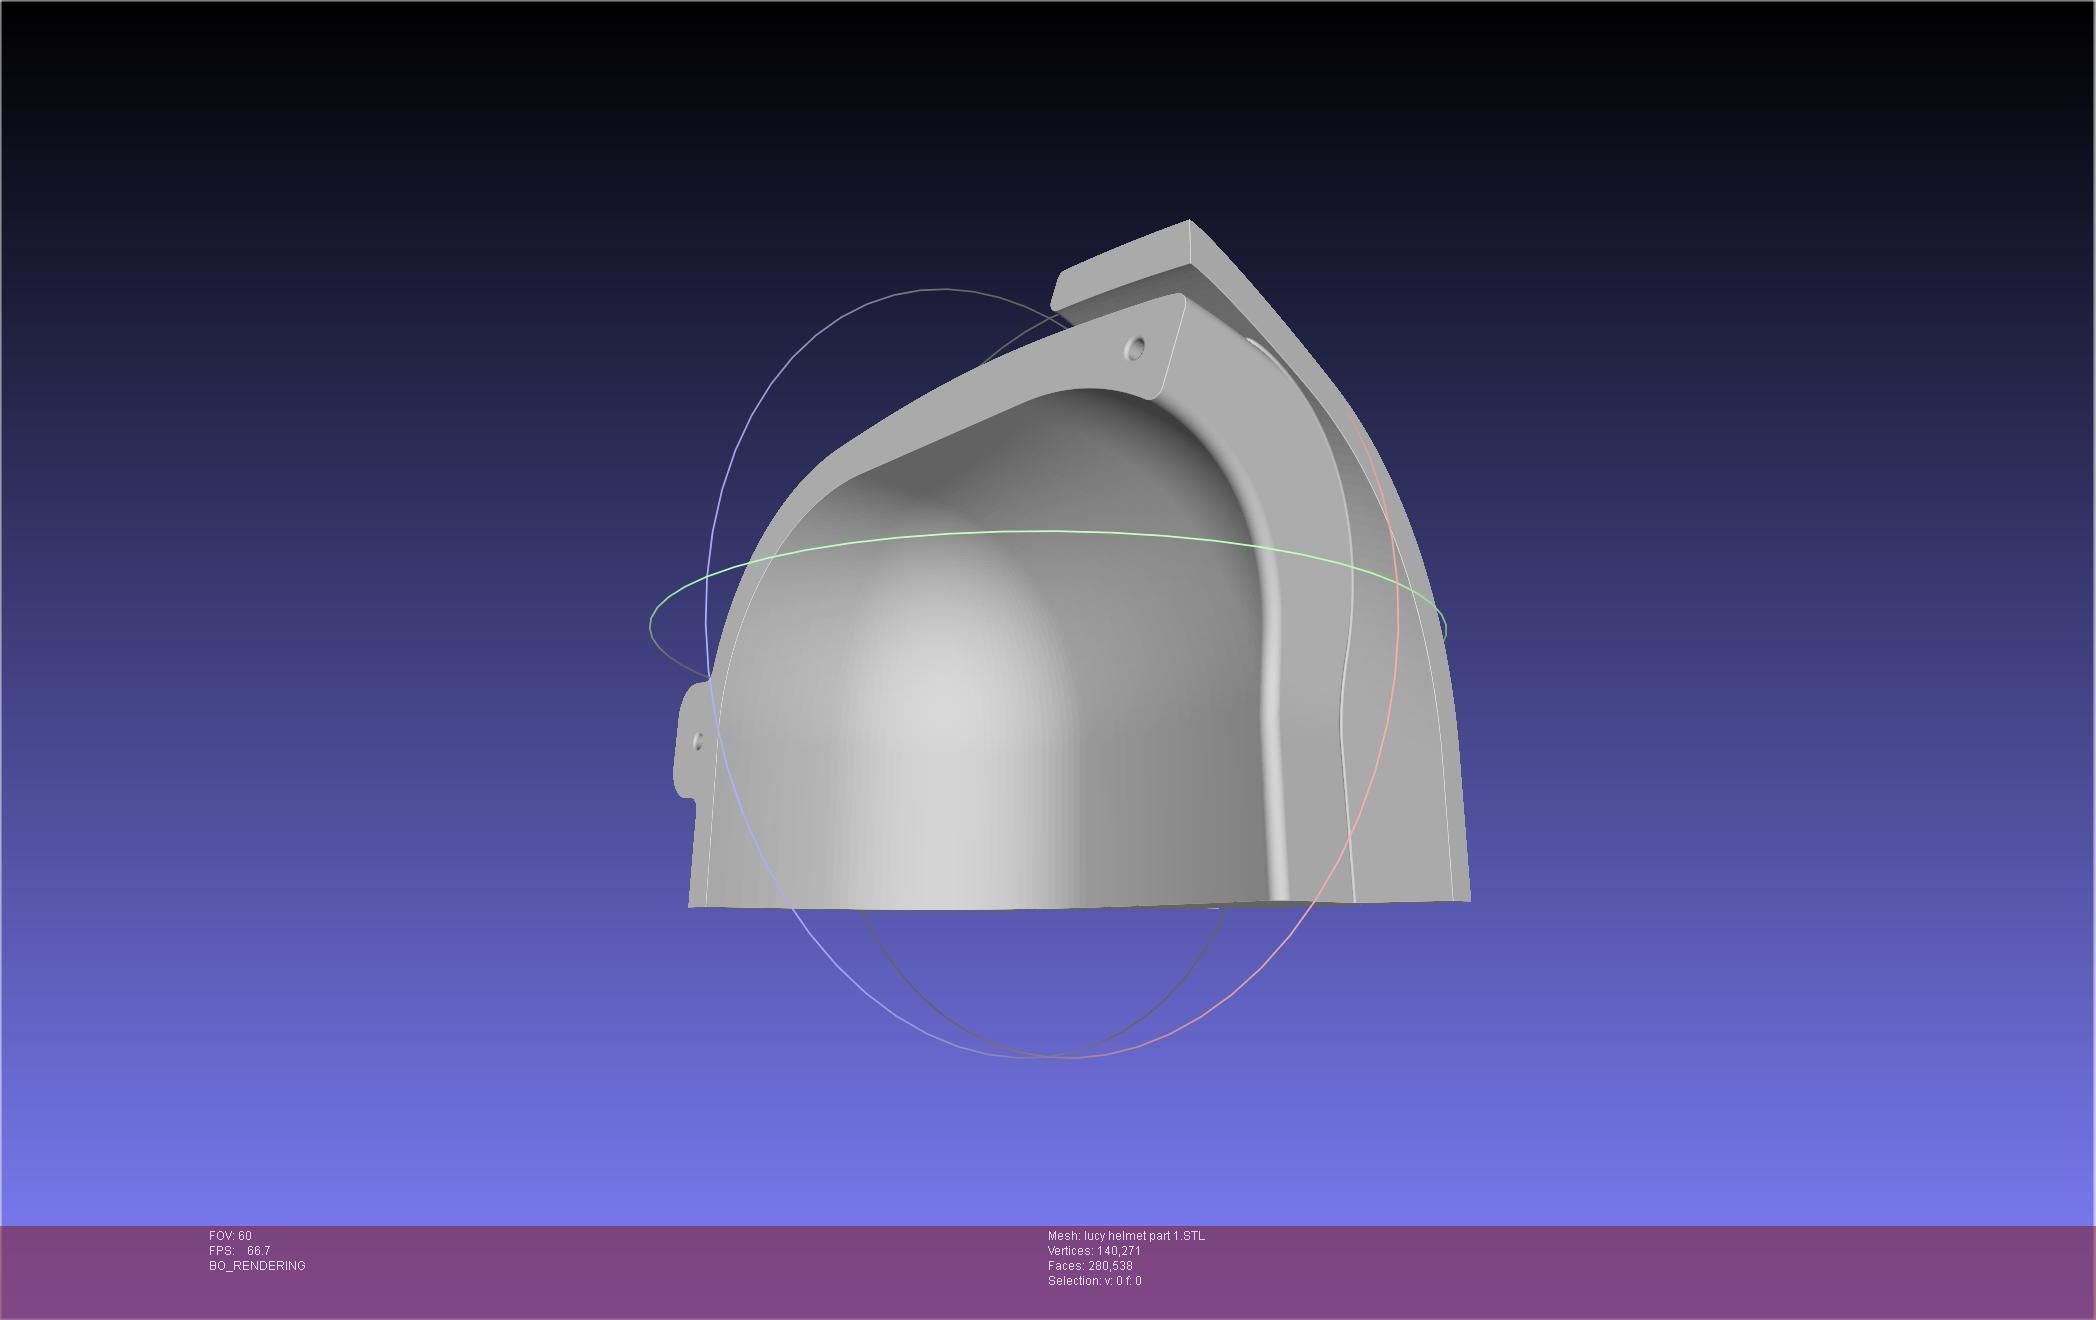Click the 'Vertices: 140,271' info line
Screen dimensions: 2096x1320
pos(1094,1251)
